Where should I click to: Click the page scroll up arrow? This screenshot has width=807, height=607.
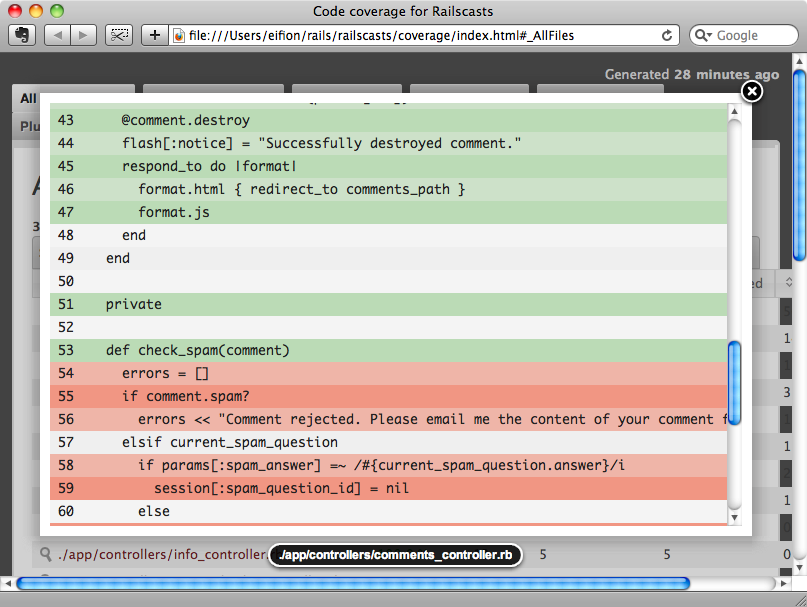point(799,61)
